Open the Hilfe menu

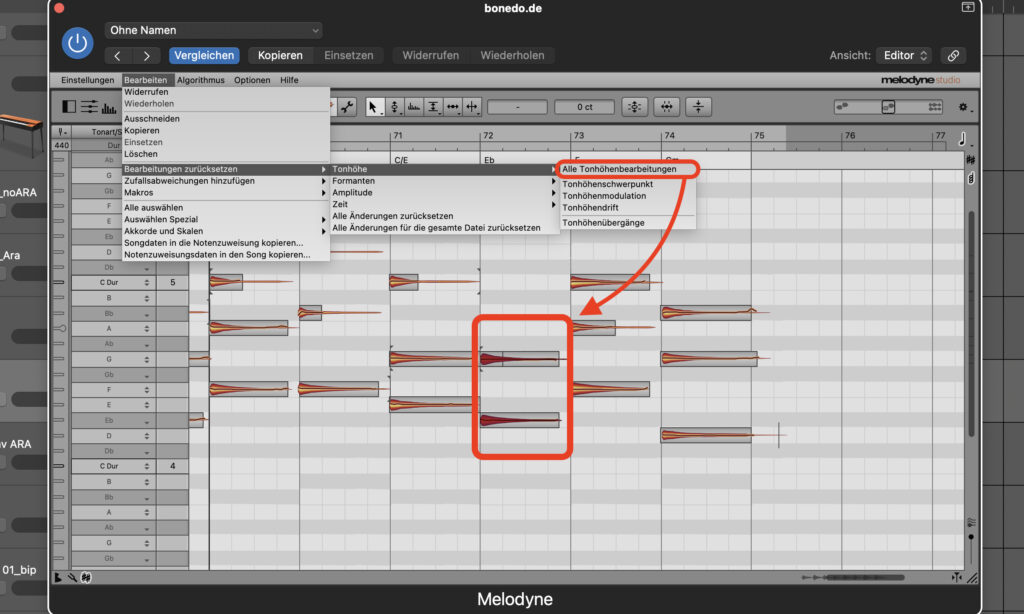[289, 80]
